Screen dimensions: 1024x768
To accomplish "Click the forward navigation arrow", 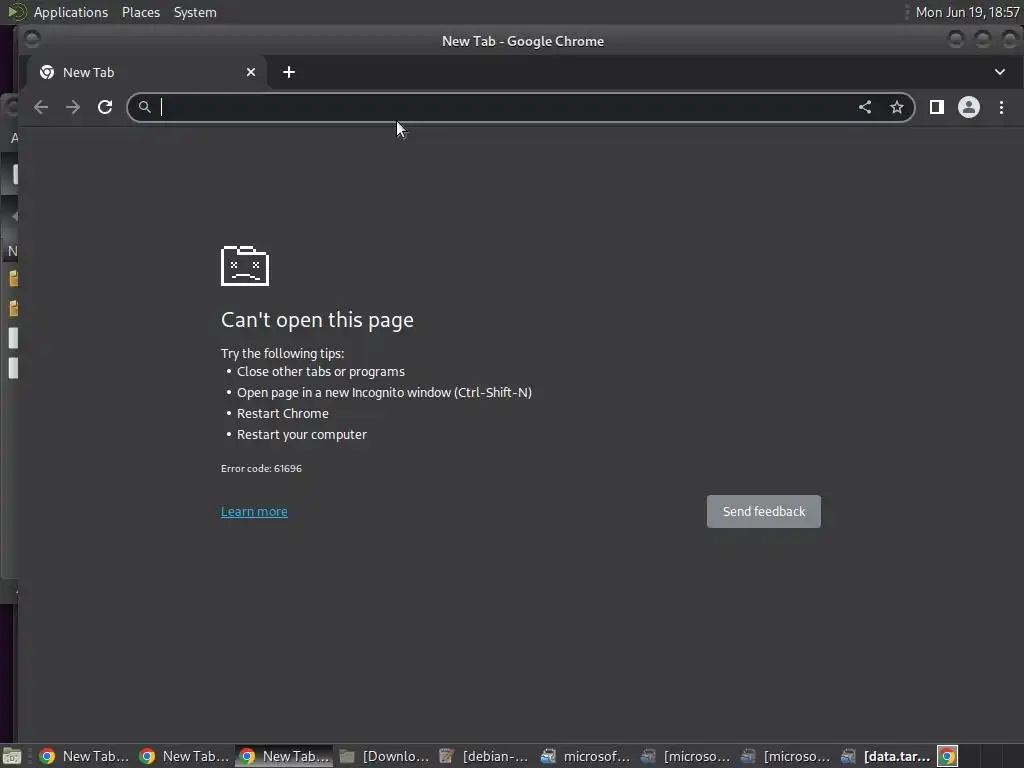I will (73, 107).
